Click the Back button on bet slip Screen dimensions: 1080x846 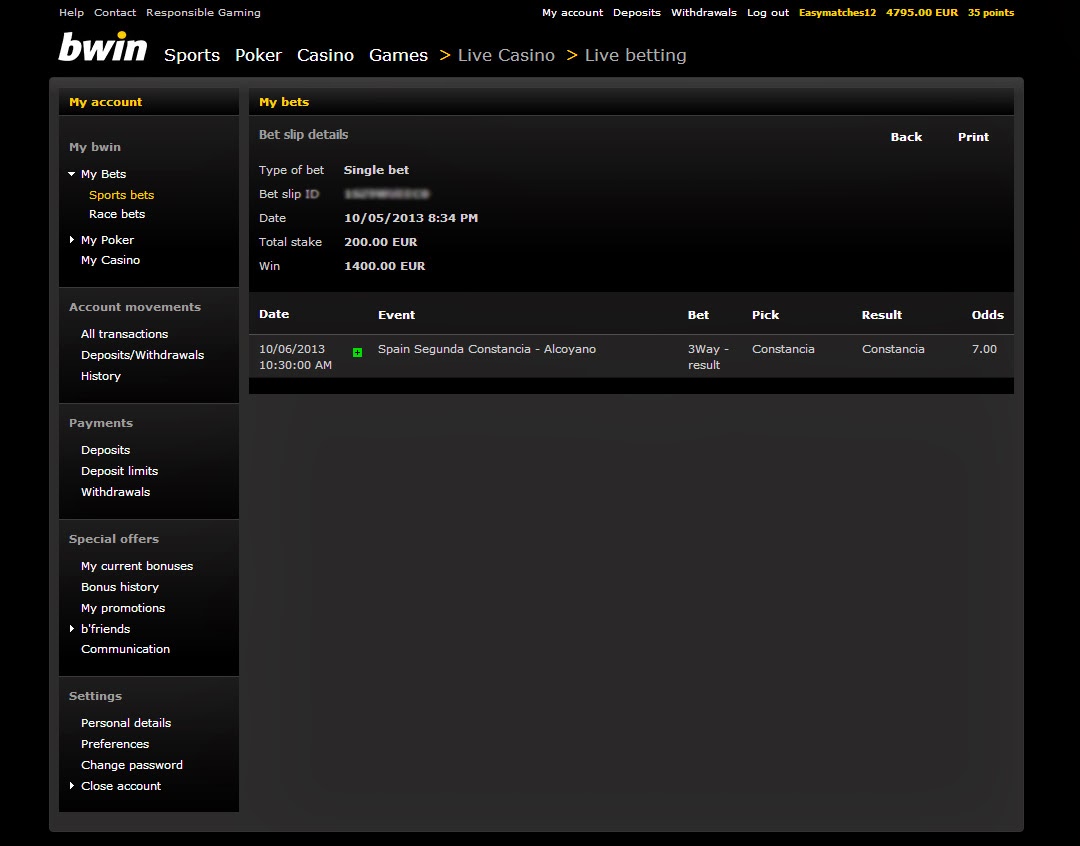(x=906, y=137)
